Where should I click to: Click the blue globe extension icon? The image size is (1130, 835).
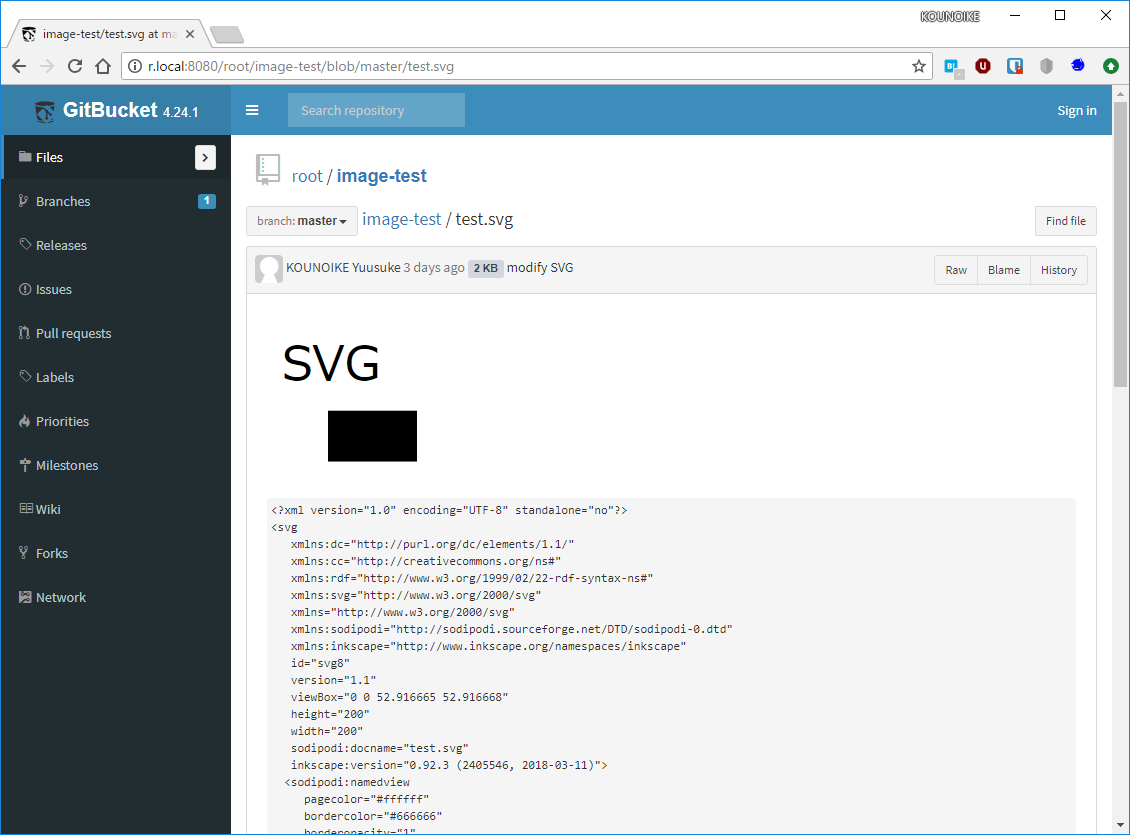tap(1078, 66)
